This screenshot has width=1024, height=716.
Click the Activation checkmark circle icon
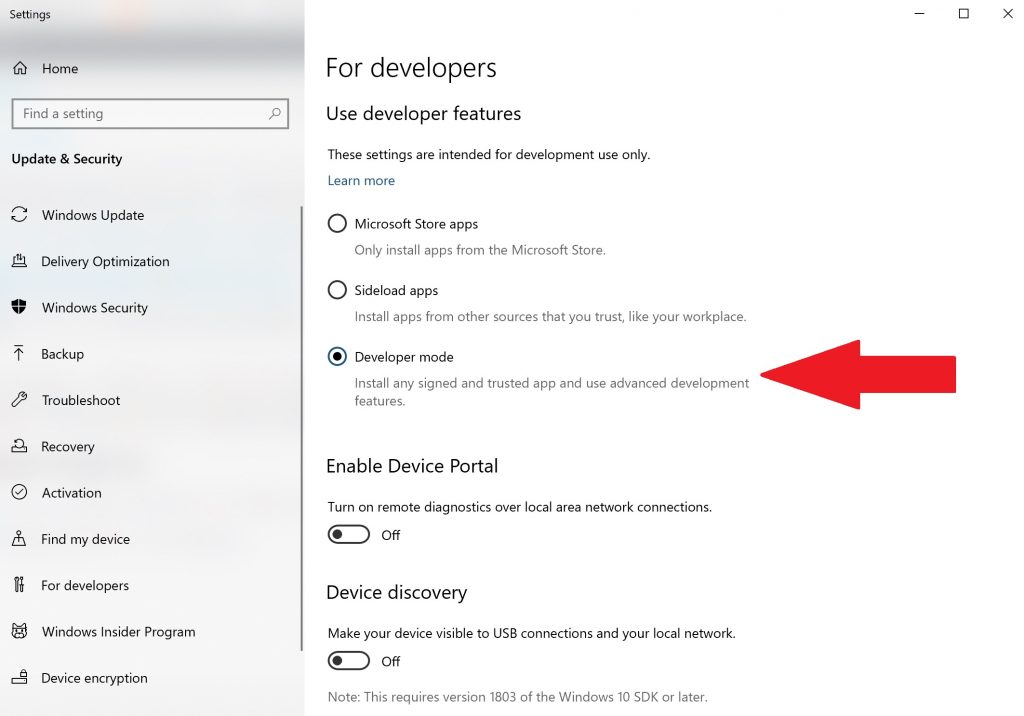pyautogui.click(x=20, y=493)
